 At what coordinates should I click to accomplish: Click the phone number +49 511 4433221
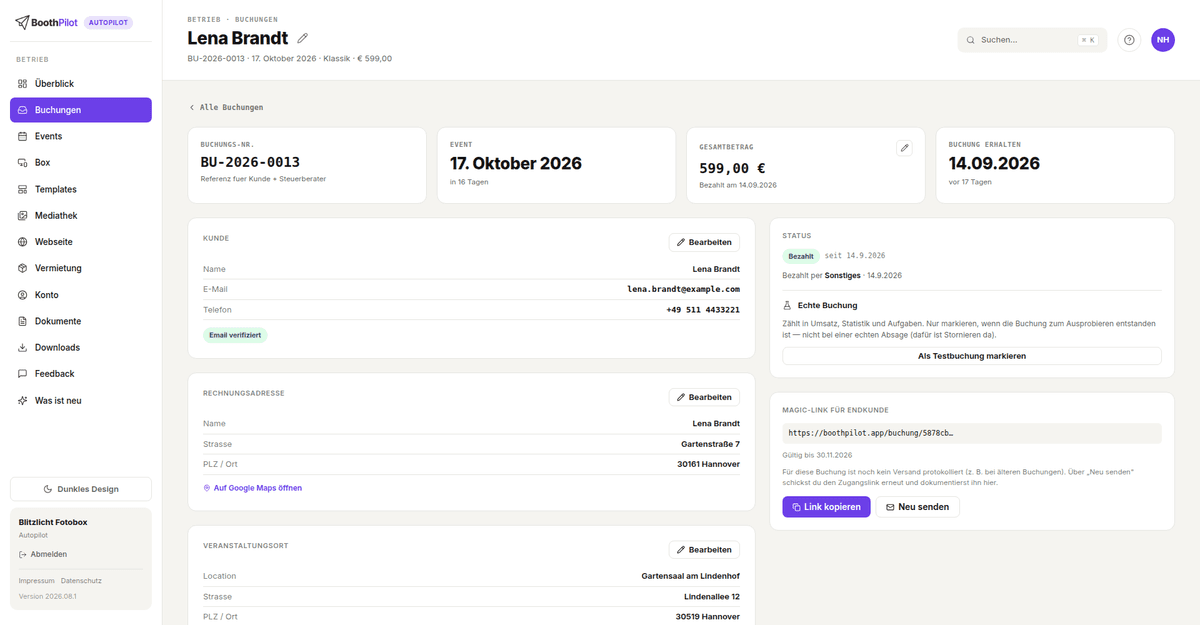pyautogui.click(x=703, y=310)
